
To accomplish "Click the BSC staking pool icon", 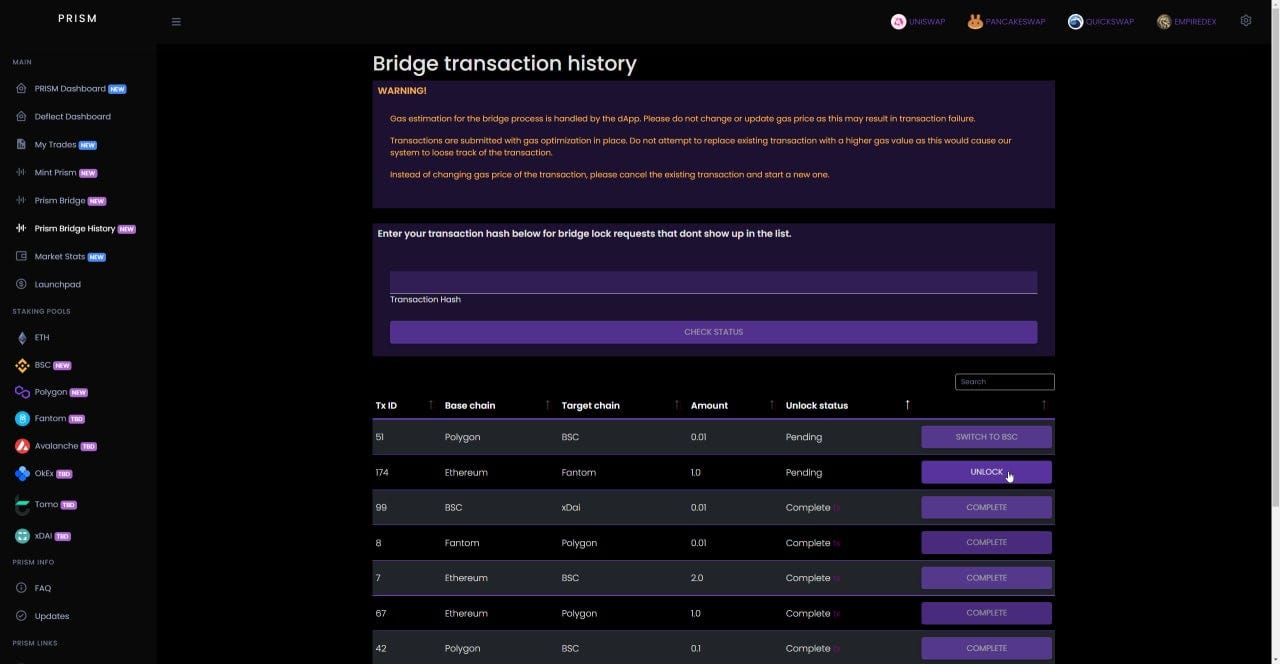I will pos(22,365).
